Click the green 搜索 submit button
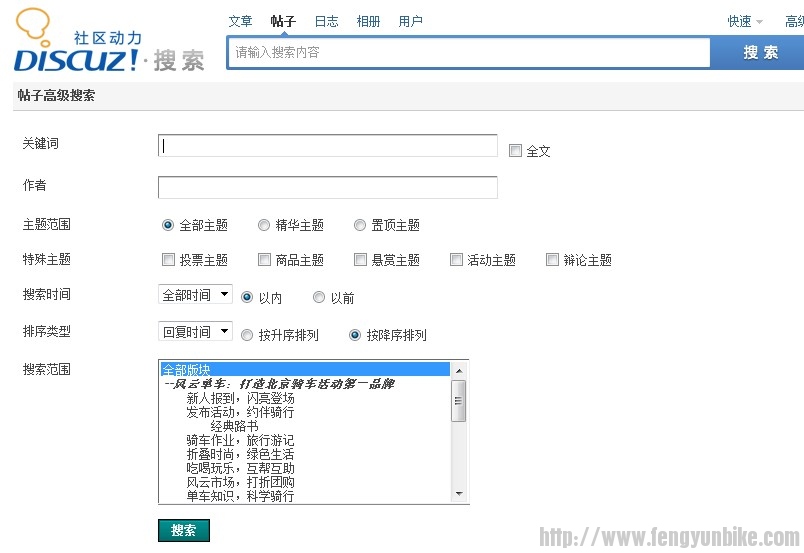This screenshot has width=804, height=553. (184, 530)
